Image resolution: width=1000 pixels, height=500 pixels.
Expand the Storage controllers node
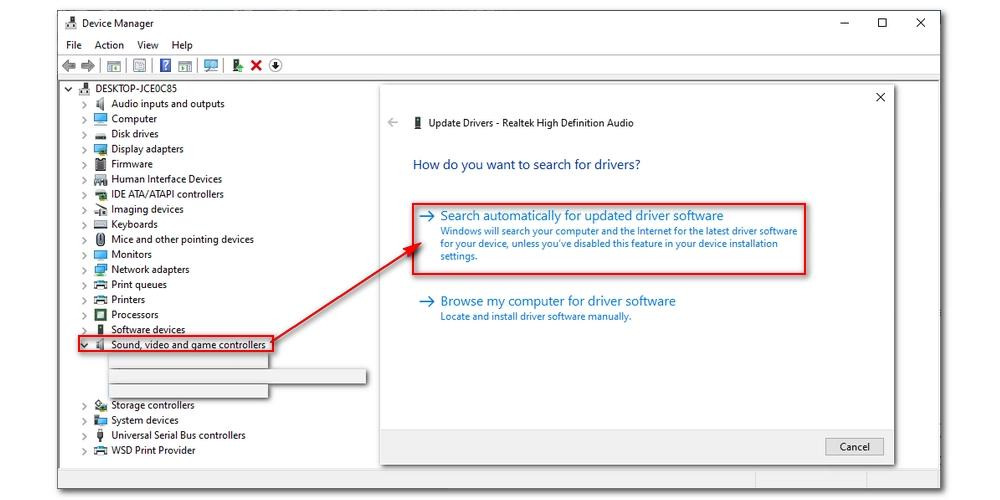click(84, 406)
